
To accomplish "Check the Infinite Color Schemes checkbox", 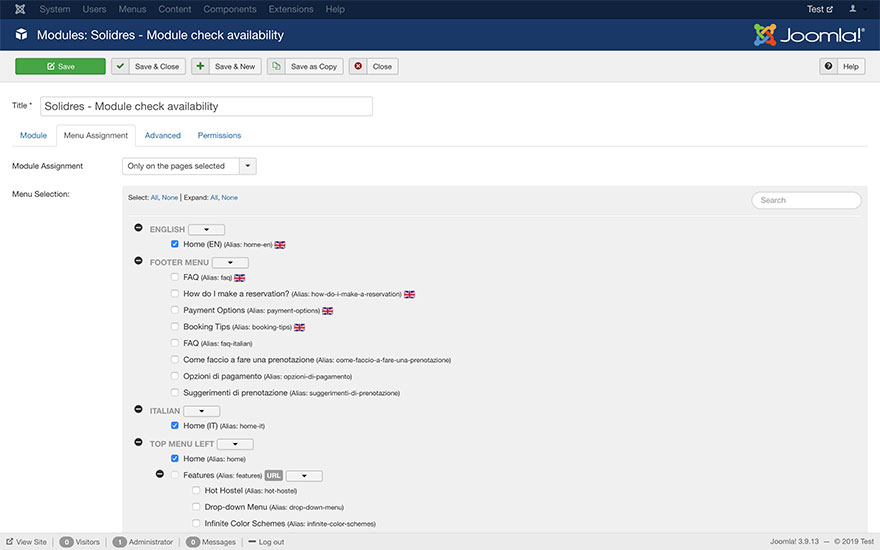I will (x=196, y=524).
